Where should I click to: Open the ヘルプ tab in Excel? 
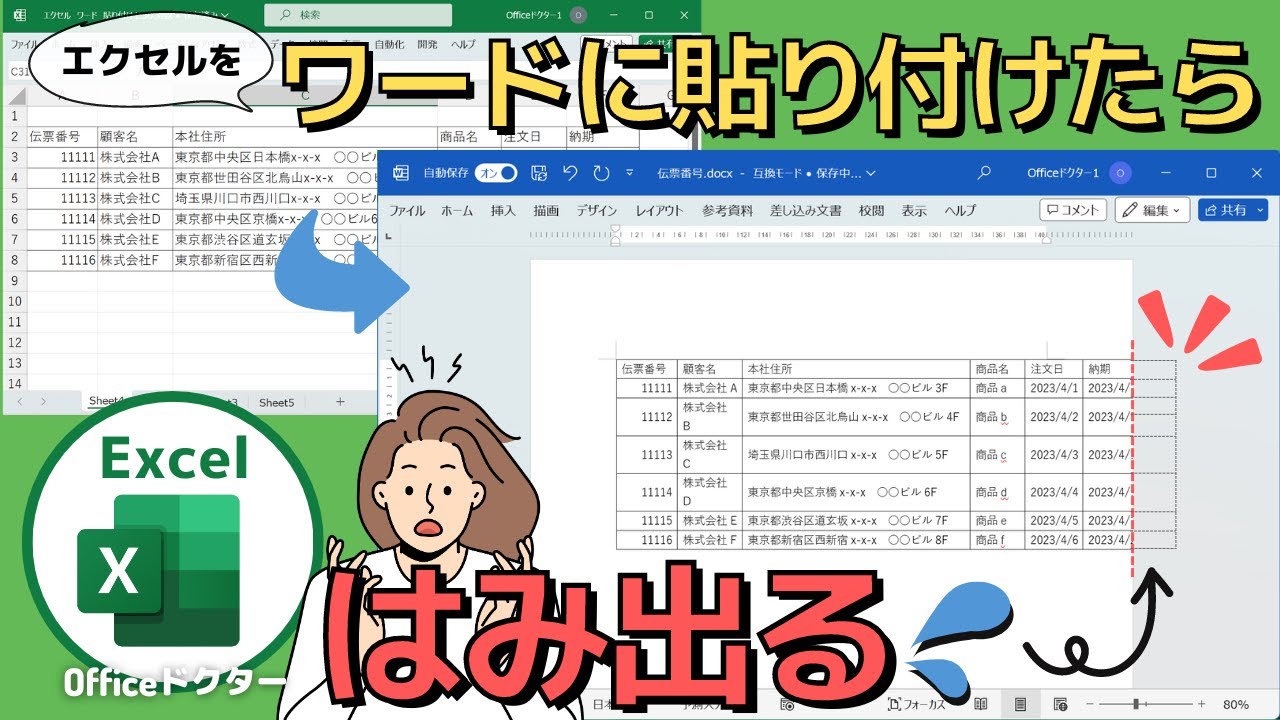click(x=463, y=45)
